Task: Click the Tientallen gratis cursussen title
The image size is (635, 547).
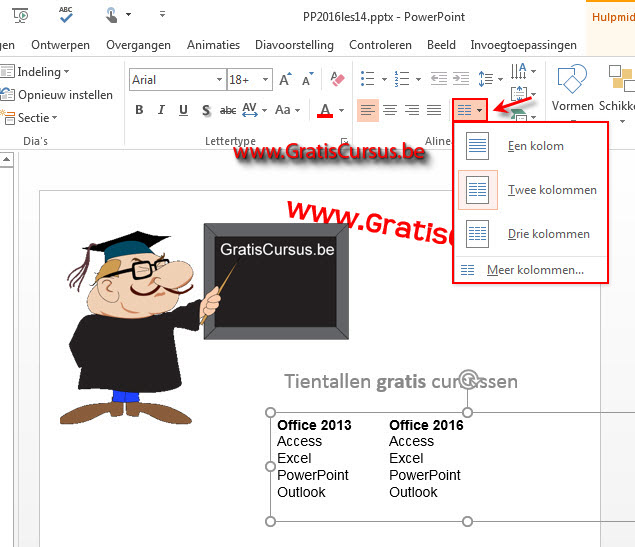Action: click(401, 381)
